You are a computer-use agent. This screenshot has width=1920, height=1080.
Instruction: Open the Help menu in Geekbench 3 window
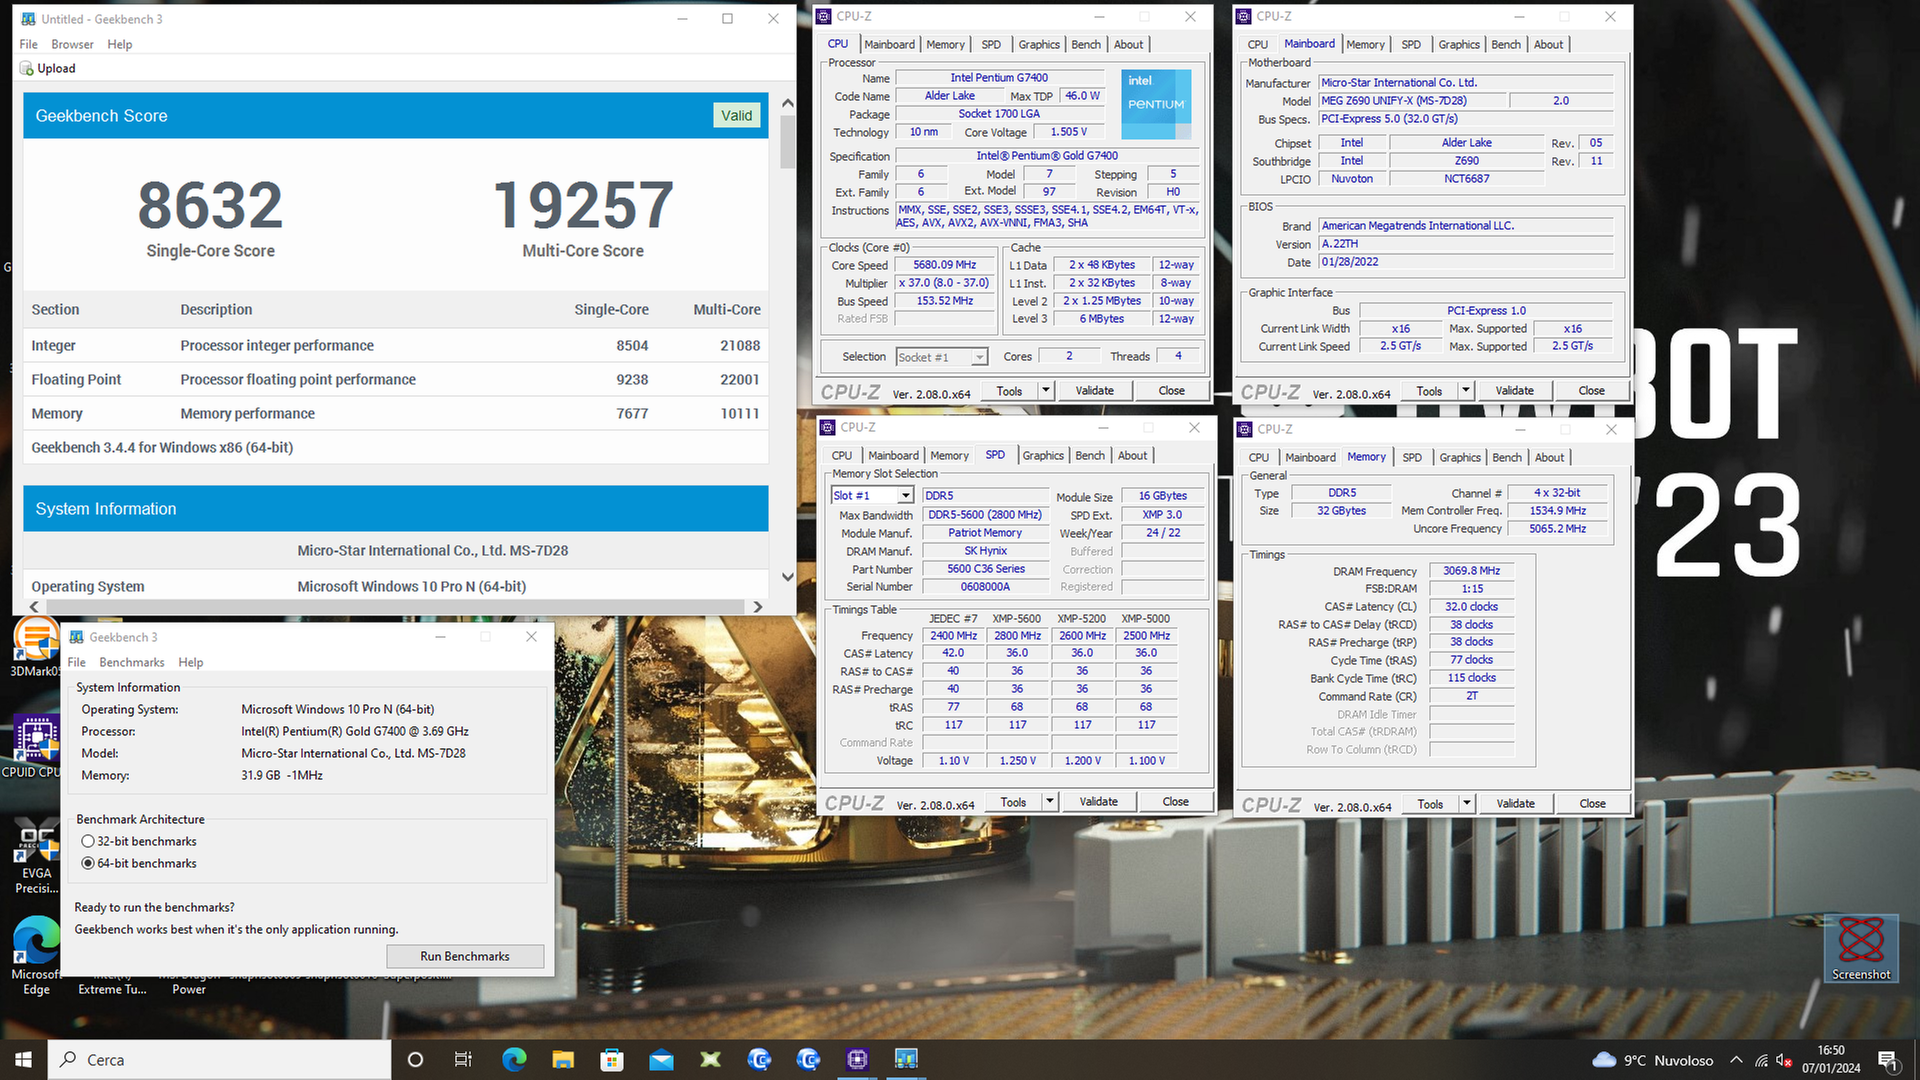point(190,662)
